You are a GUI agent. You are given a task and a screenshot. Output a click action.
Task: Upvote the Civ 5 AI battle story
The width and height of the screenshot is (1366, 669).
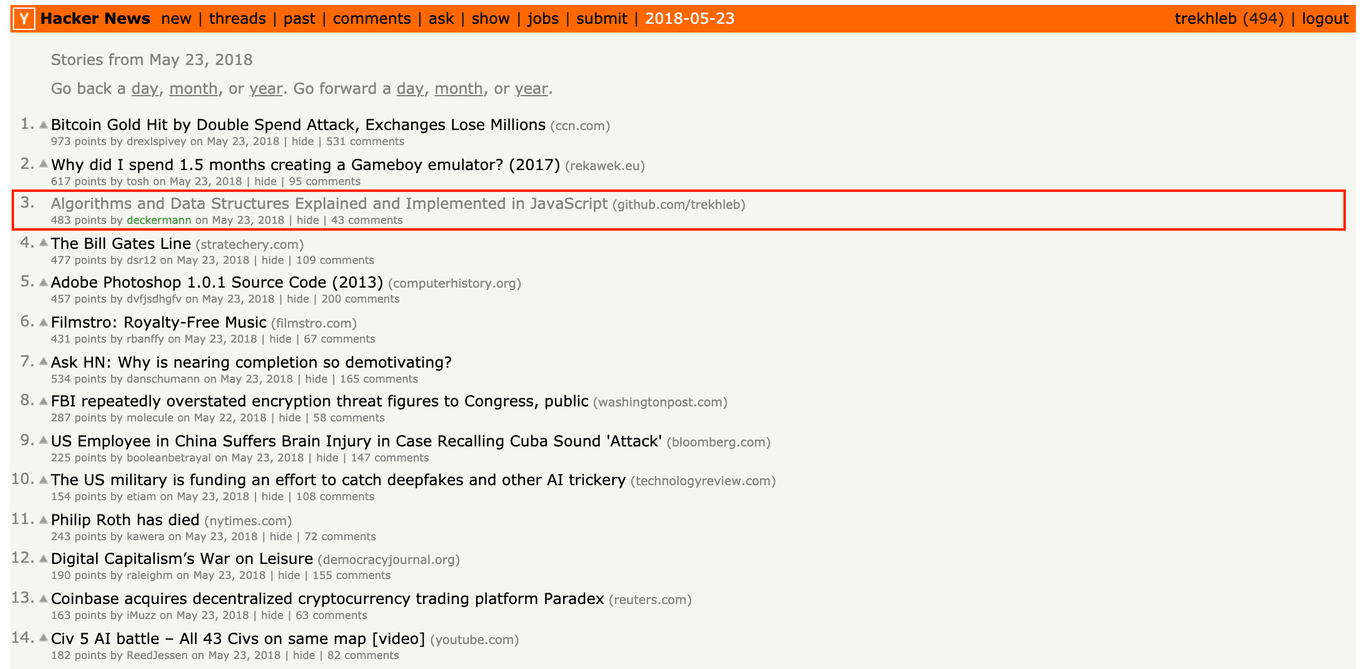coord(43,639)
